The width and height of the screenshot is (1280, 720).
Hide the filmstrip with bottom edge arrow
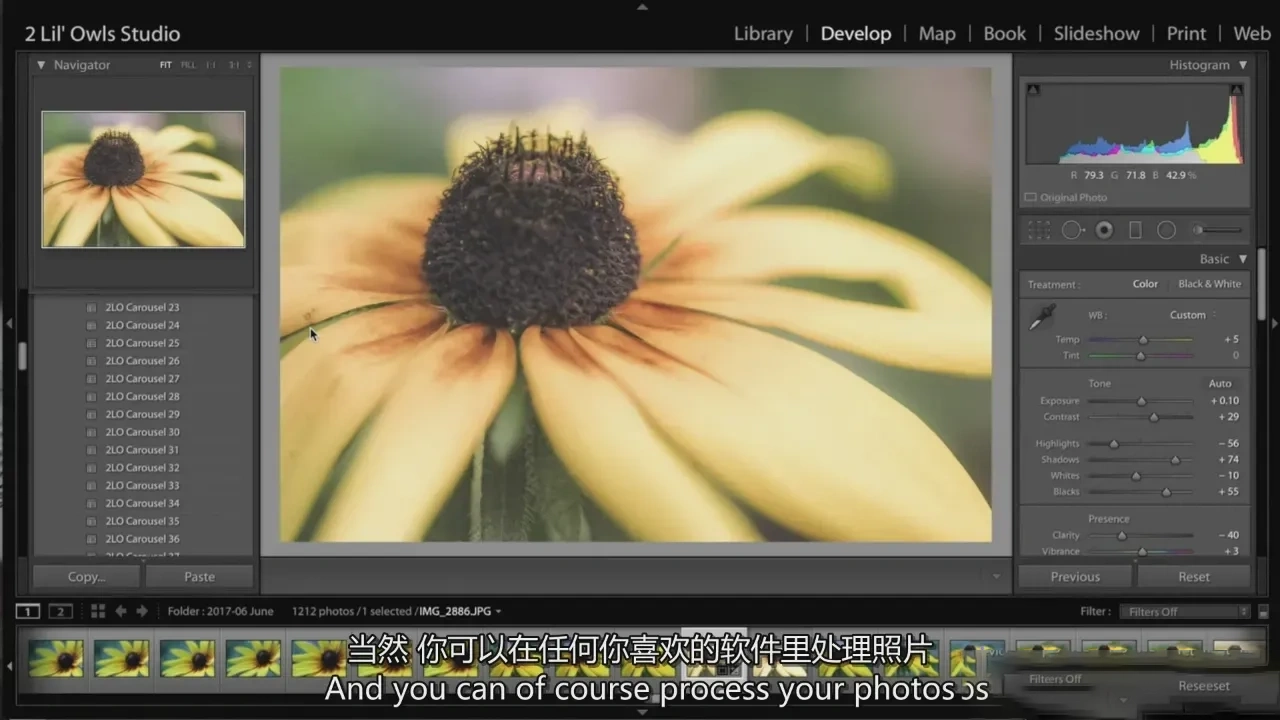[642, 713]
